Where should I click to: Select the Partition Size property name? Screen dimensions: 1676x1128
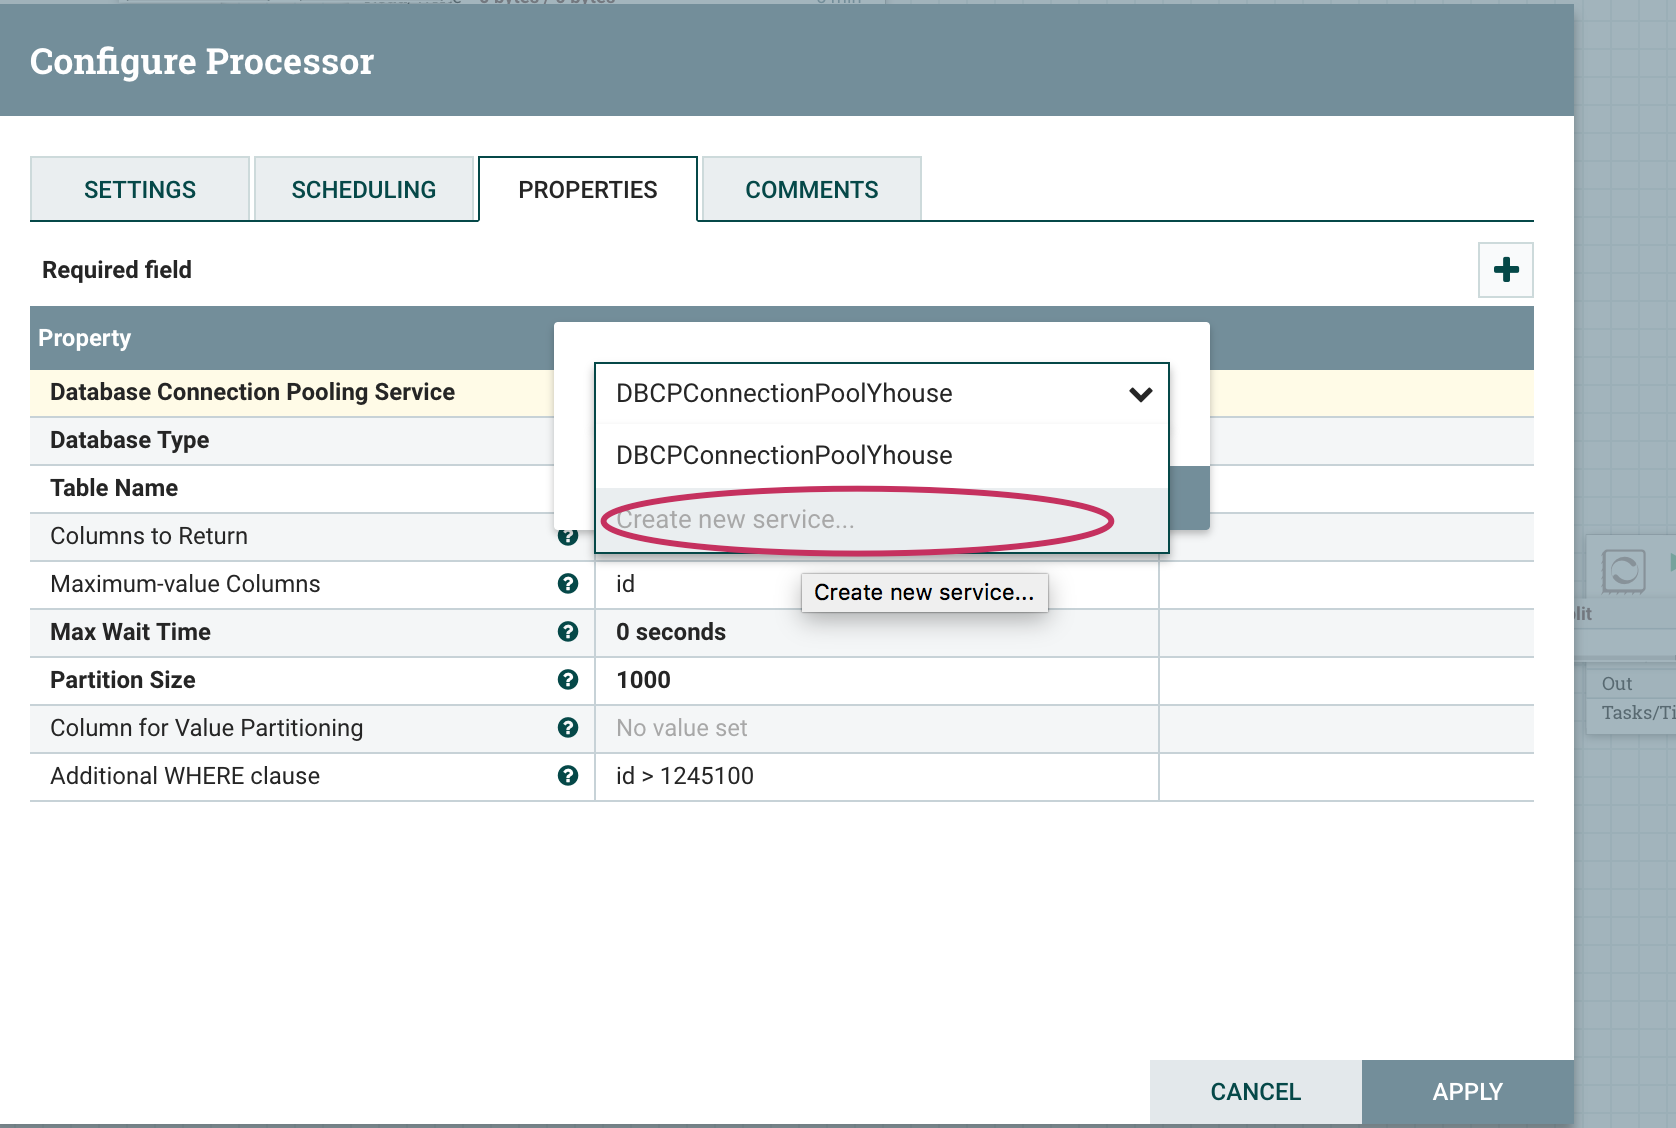pyautogui.click(x=122, y=680)
